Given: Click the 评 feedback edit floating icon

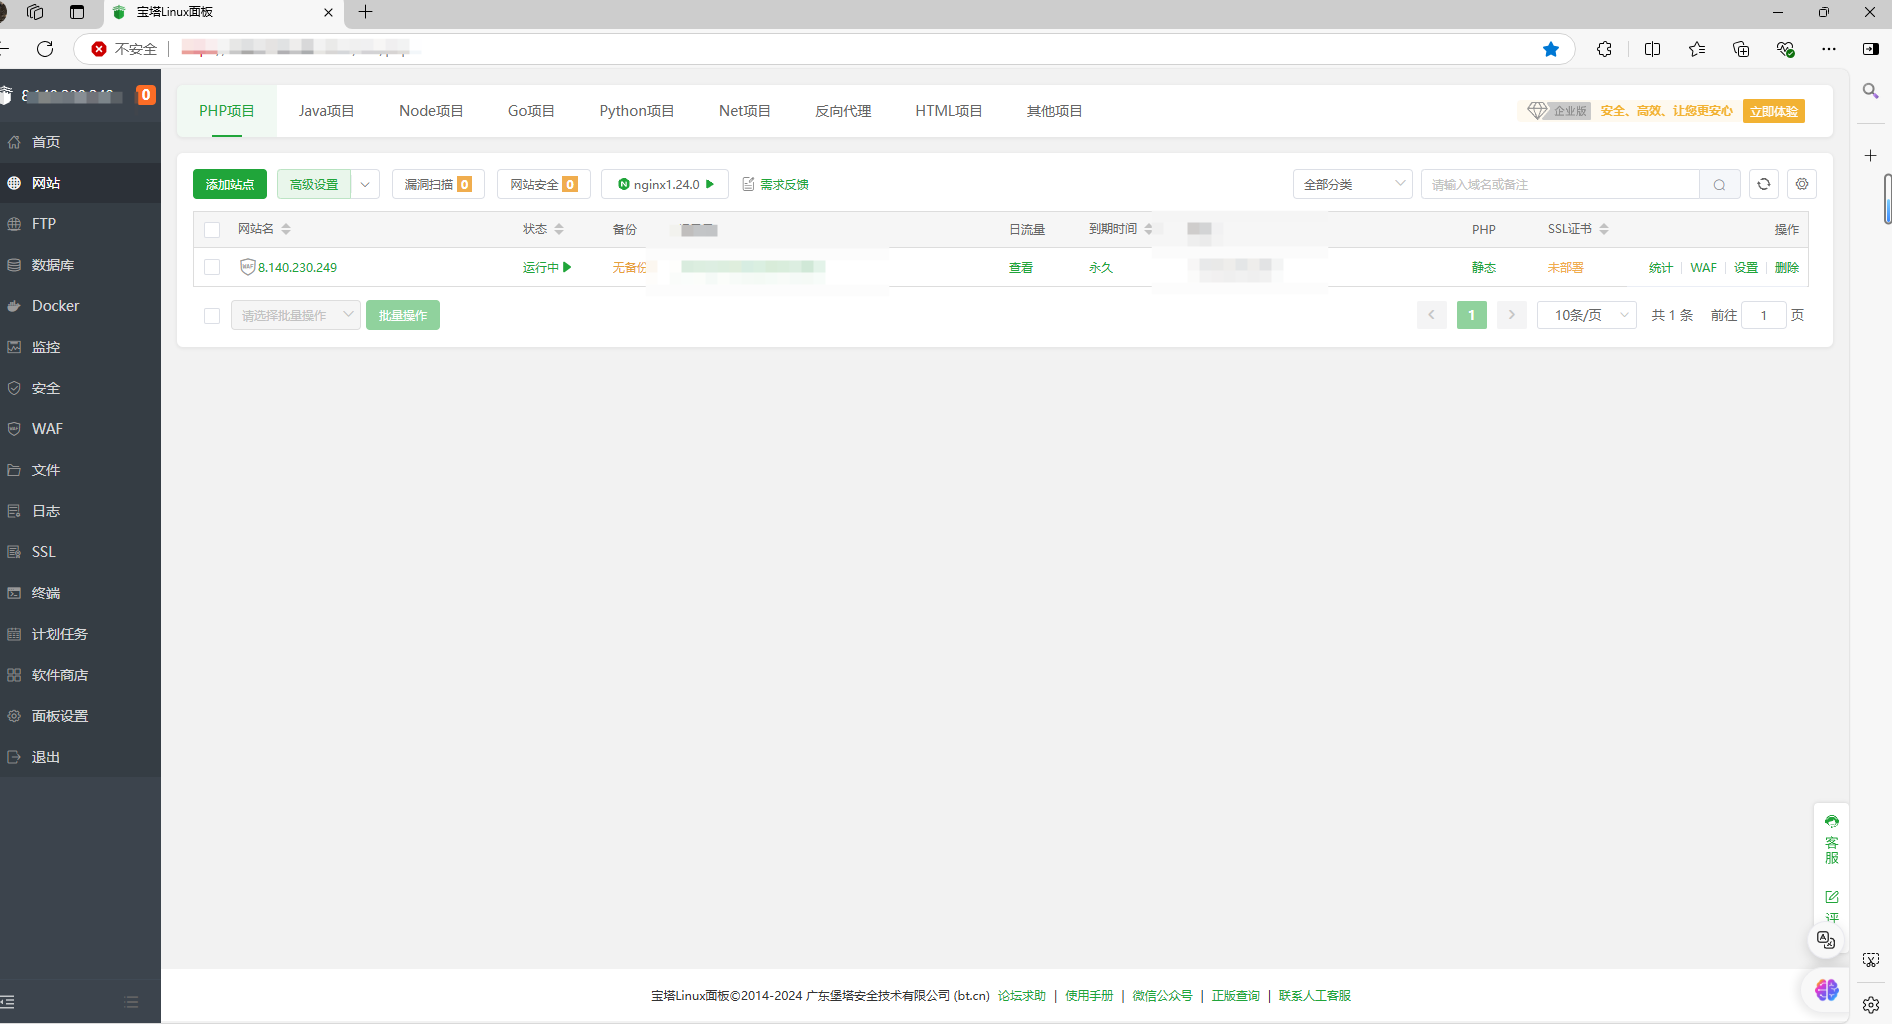Looking at the screenshot, I should click(x=1831, y=905).
